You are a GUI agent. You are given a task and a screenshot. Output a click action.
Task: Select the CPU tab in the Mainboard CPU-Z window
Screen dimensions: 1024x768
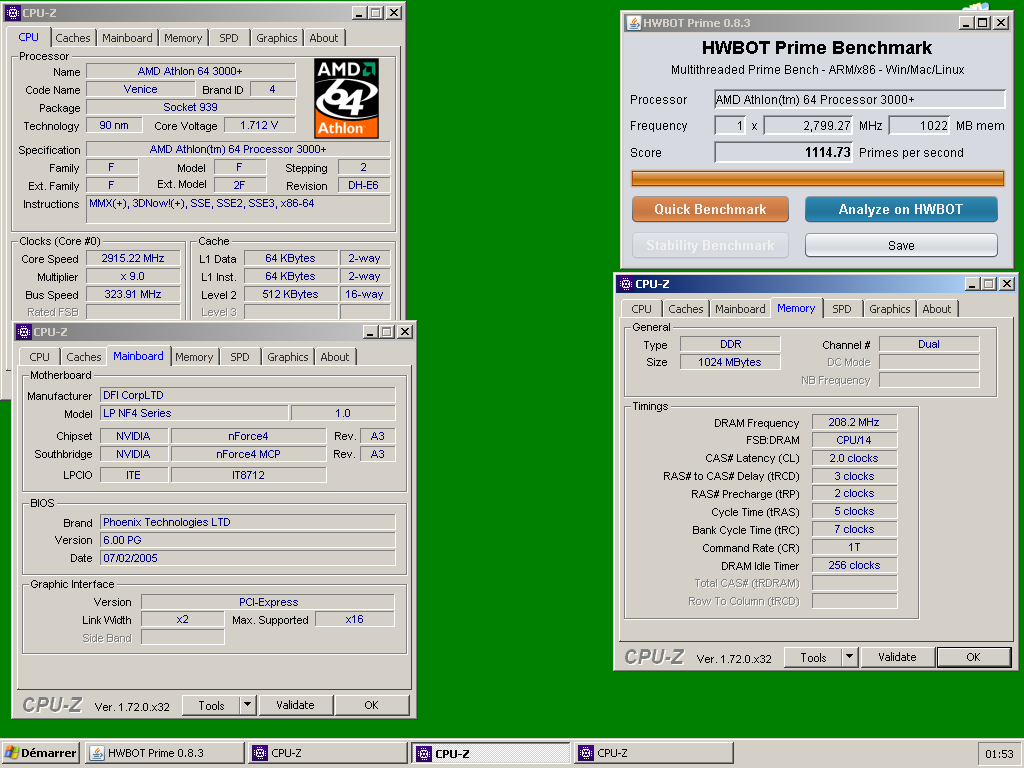[39, 357]
